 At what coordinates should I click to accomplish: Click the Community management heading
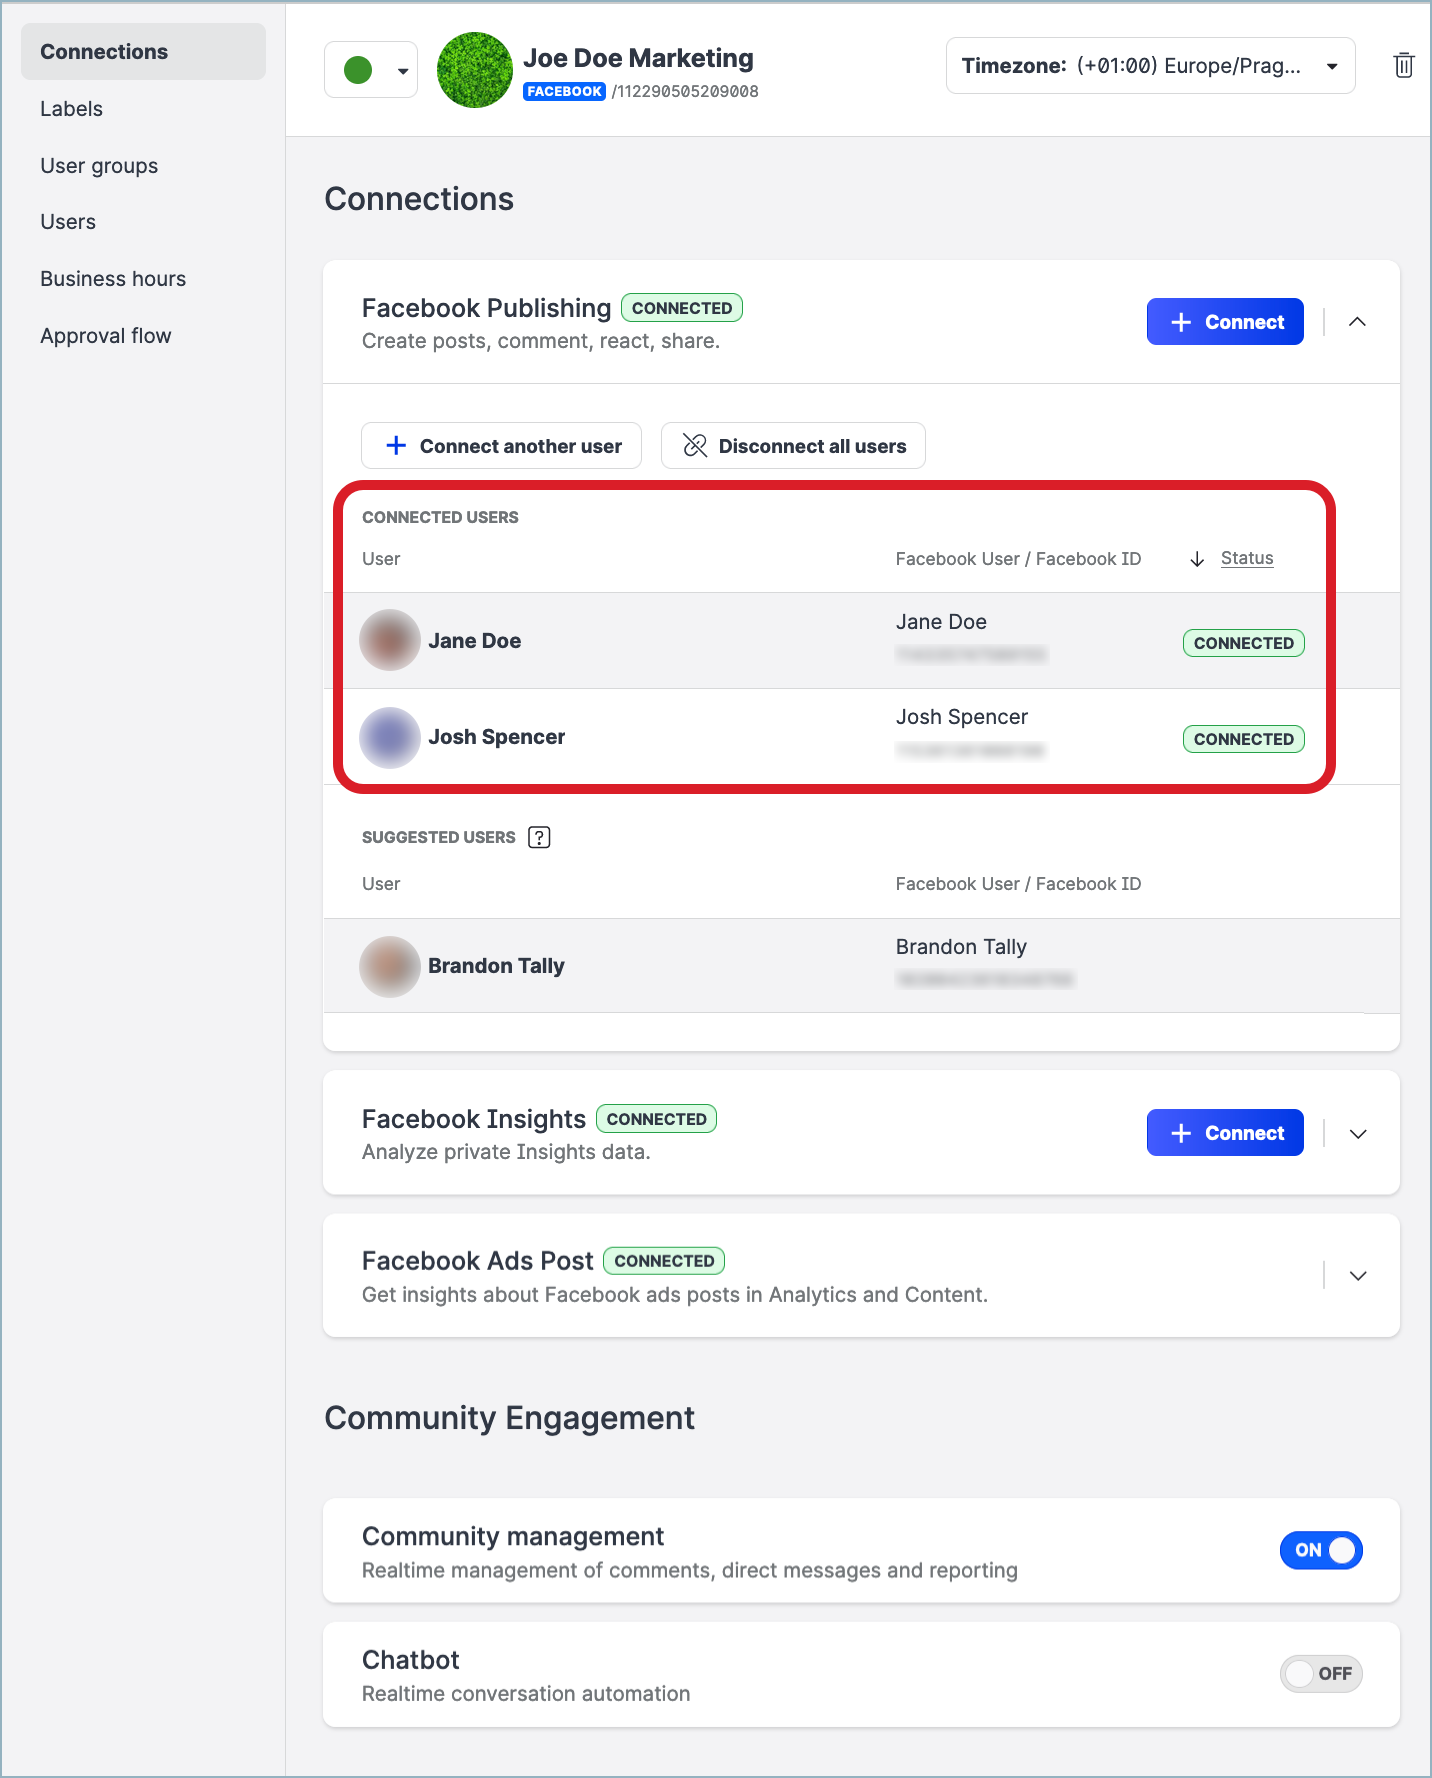click(x=513, y=1536)
